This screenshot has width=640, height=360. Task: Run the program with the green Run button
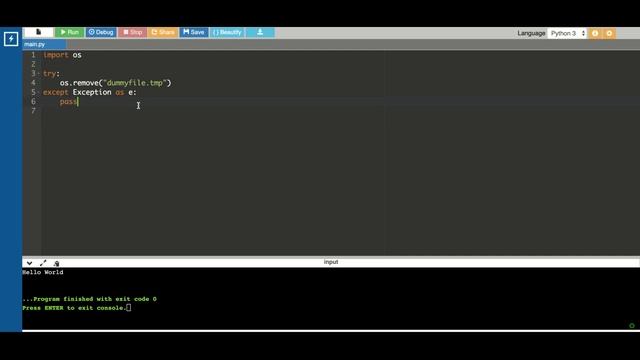[69, 32]
